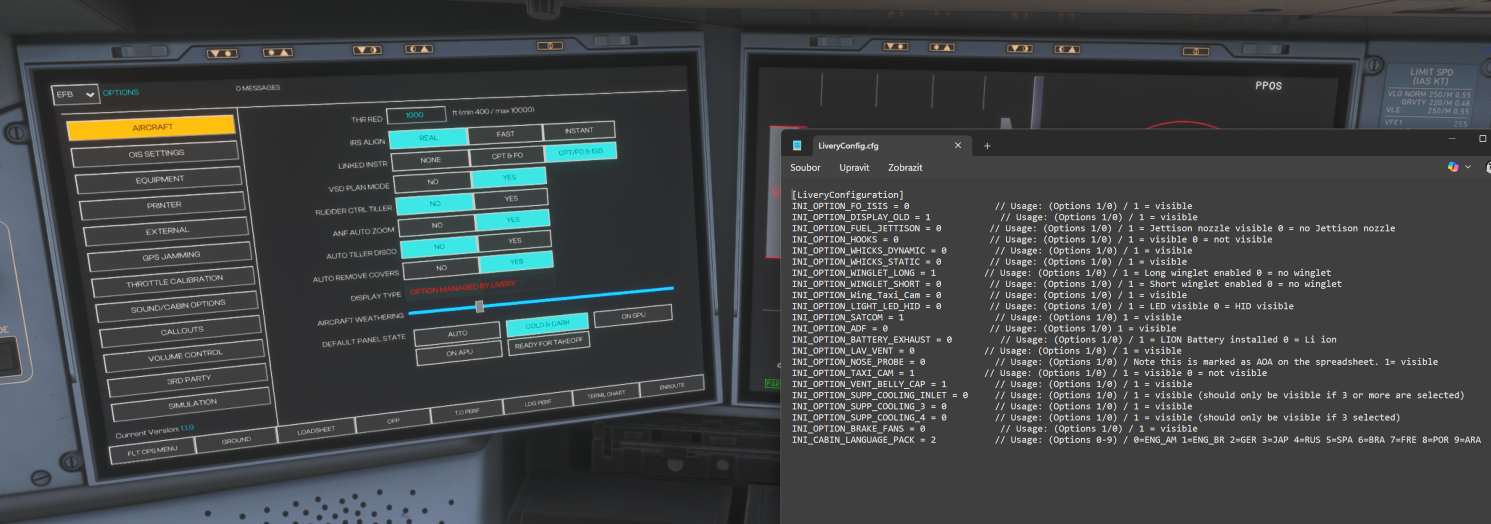This screenshot has width=1491, height=524.
Task: Set IRS ALIGN to FAST
Action: tap(505, 134)
